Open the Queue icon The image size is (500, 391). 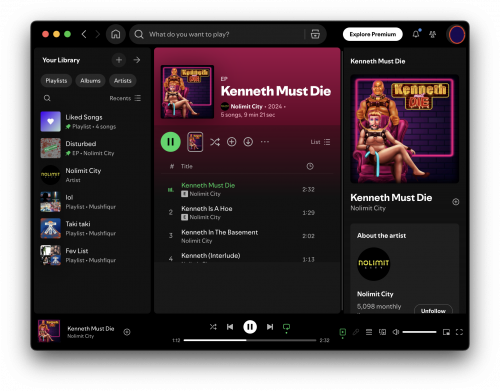pos(369,332)
